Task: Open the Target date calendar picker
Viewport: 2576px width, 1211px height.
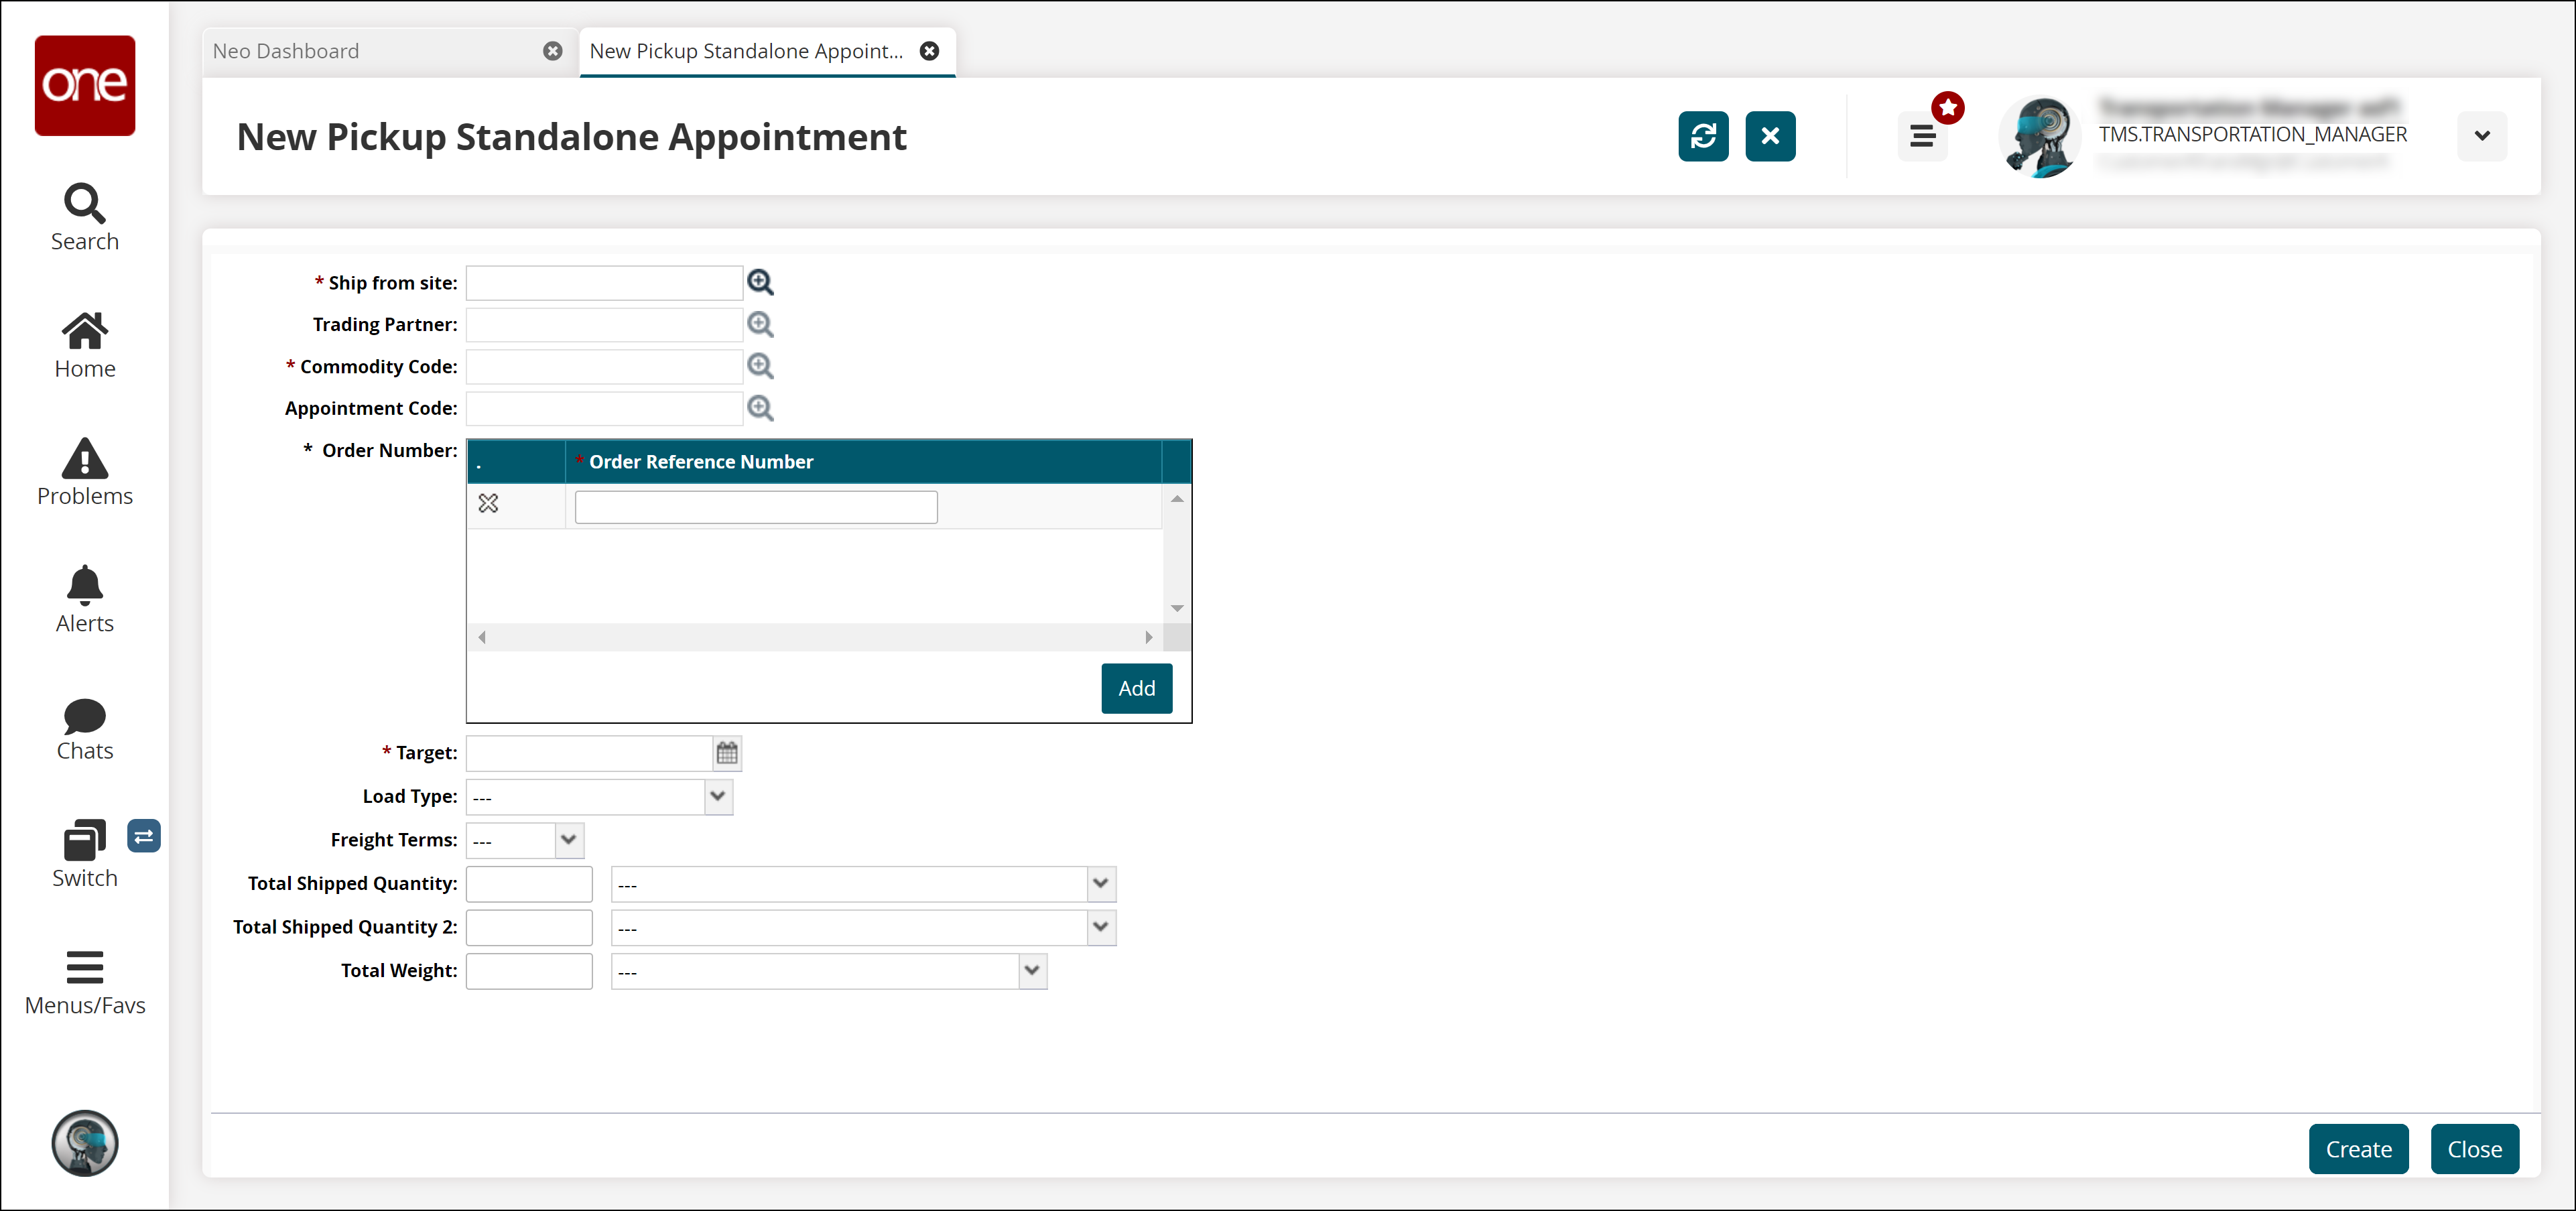Action: click(727, 753)
